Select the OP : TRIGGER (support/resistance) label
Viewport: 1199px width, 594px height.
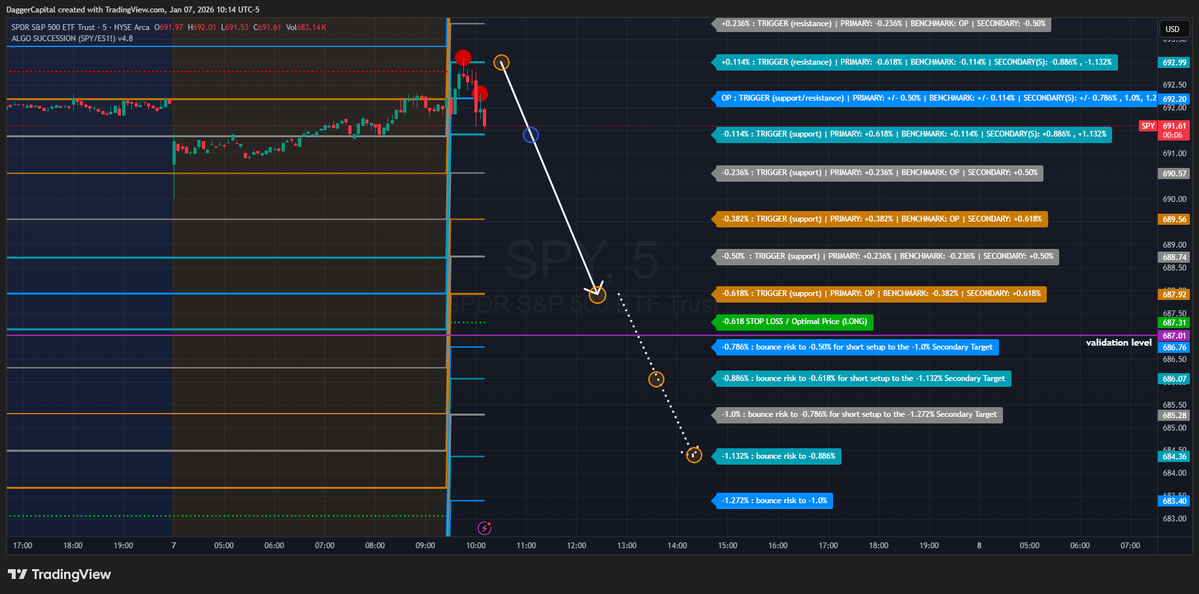(x=934, y=99)
